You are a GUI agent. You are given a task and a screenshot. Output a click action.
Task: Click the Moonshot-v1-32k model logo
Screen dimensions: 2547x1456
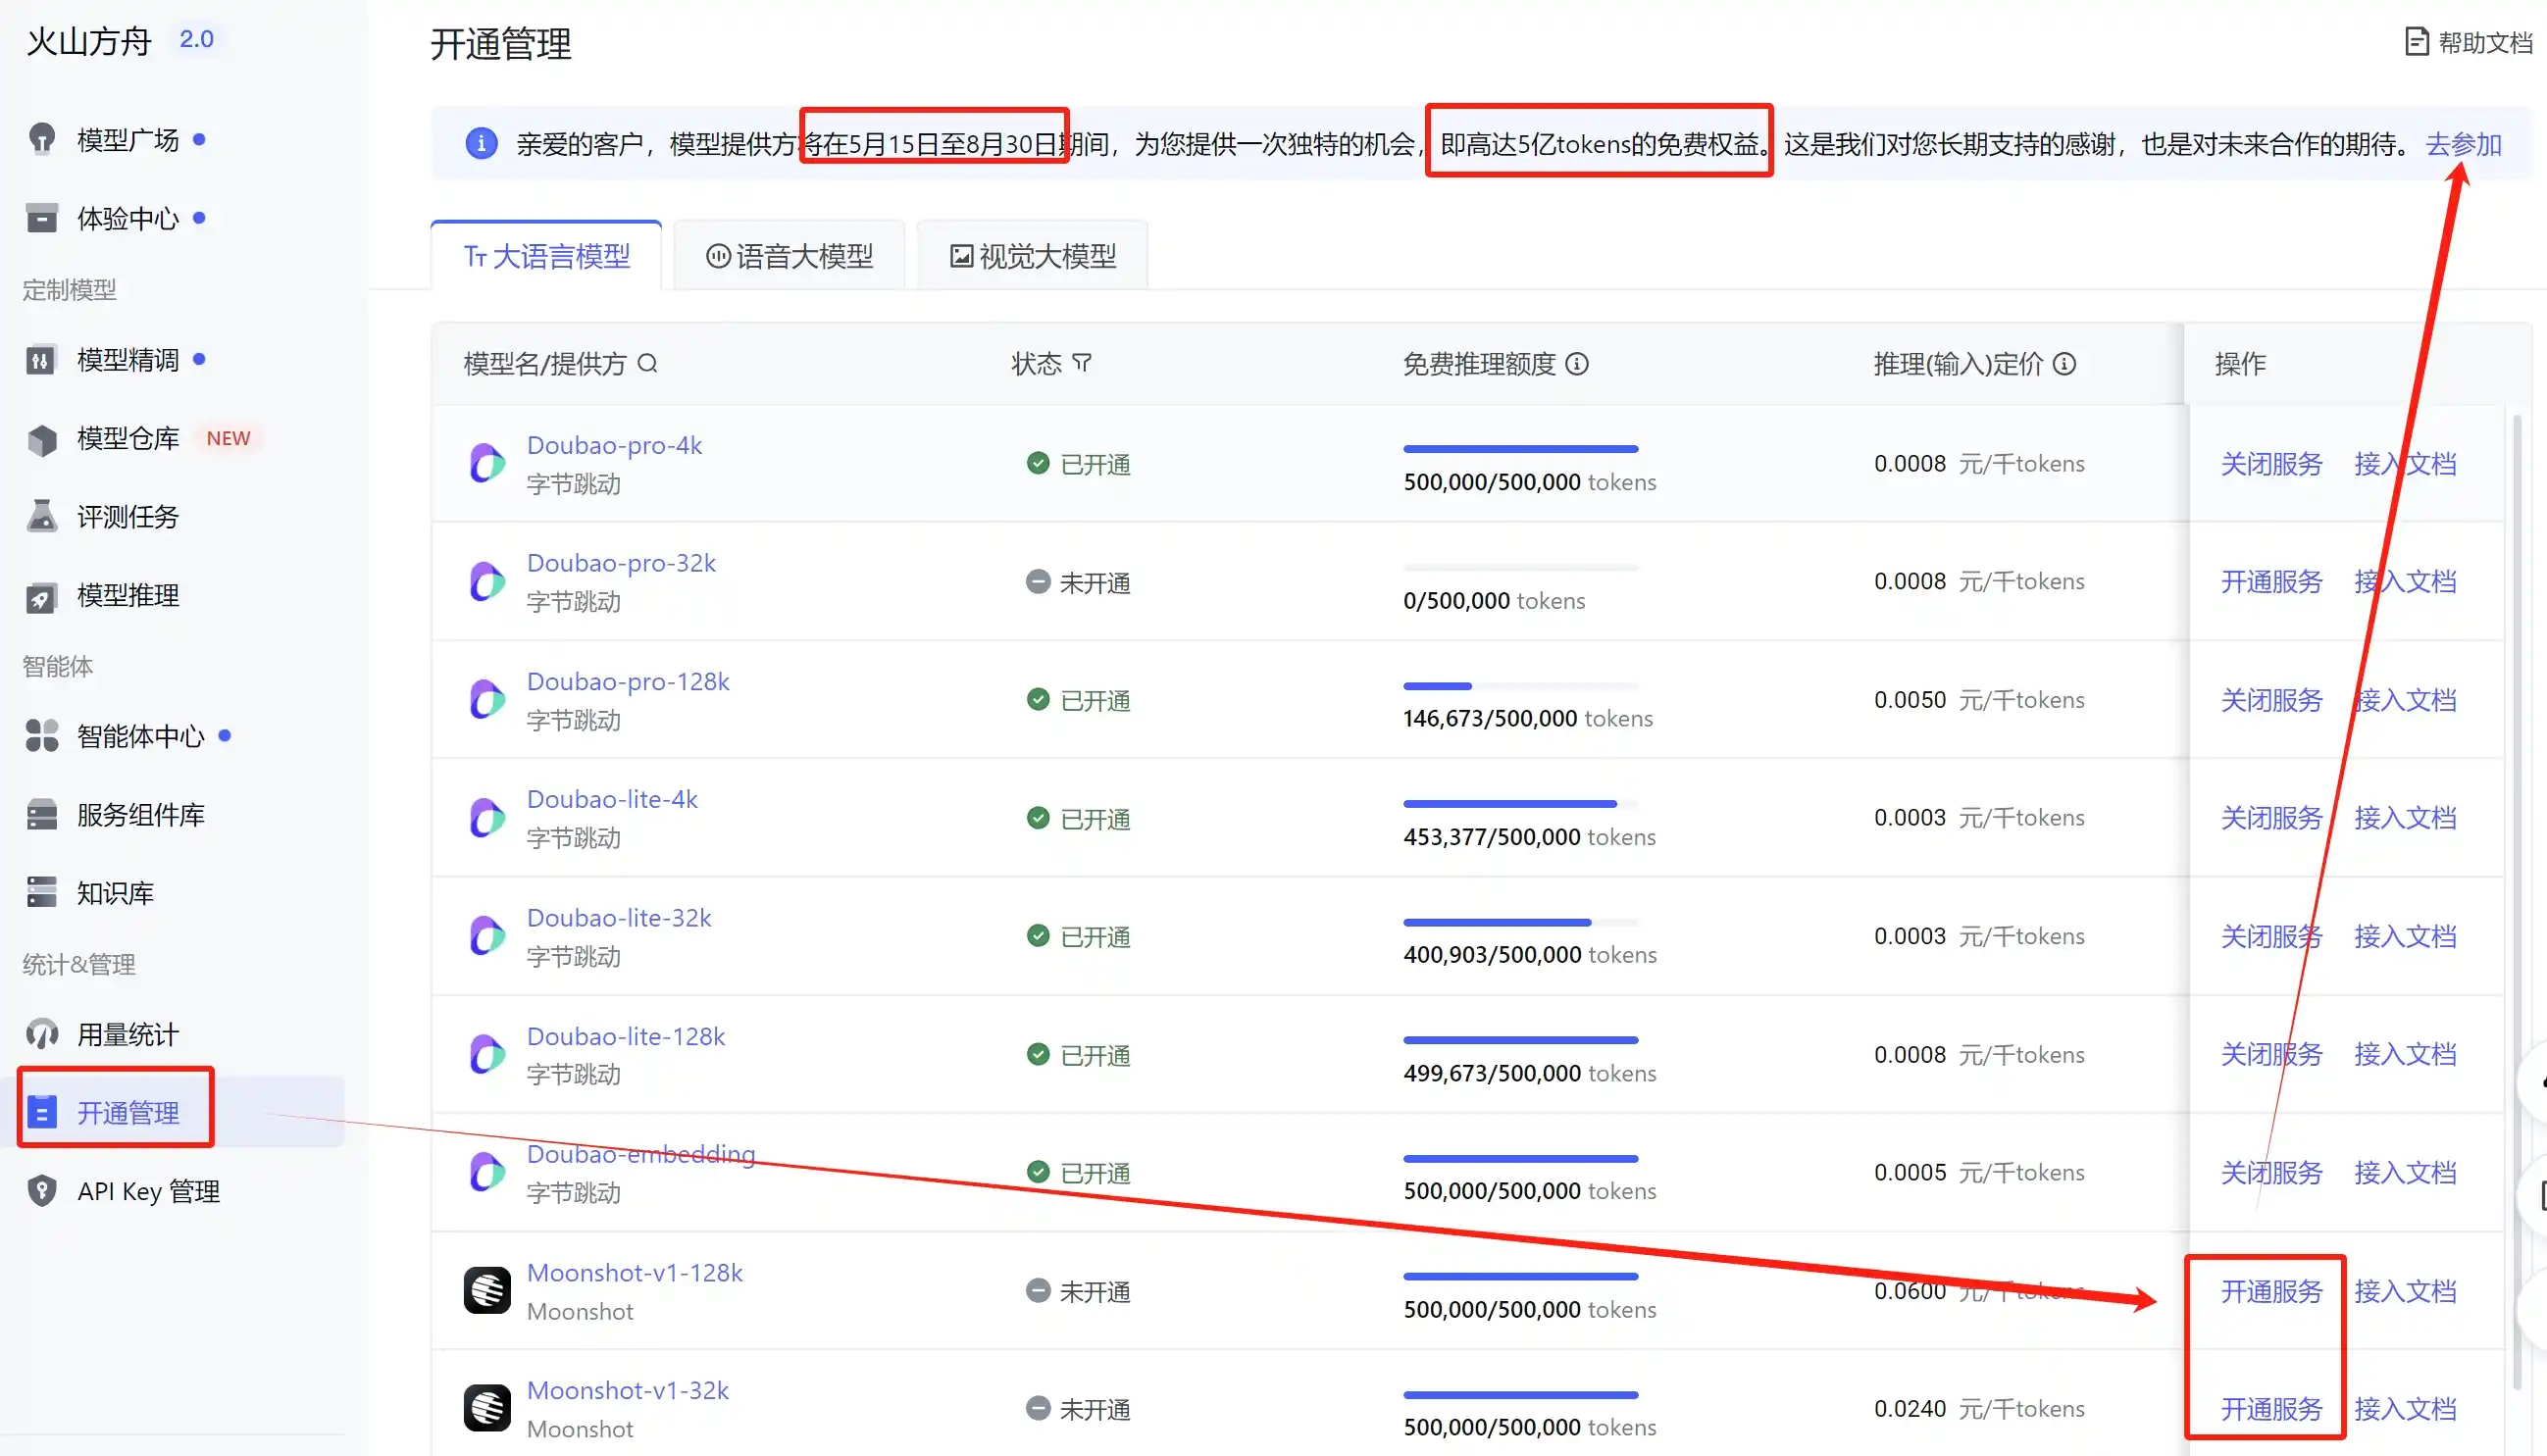[488, 1409]
